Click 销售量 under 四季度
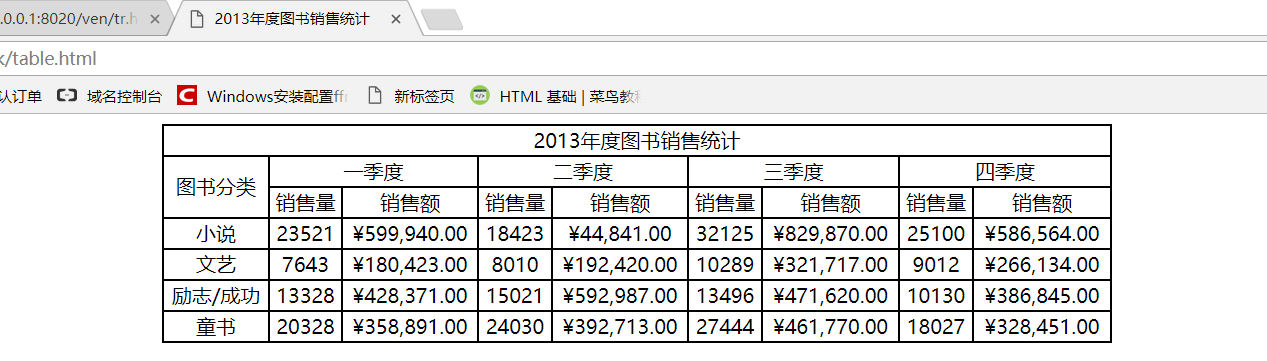Image resolution: width=1267 pixels, height=361 pixels. (x=937, y=203)
